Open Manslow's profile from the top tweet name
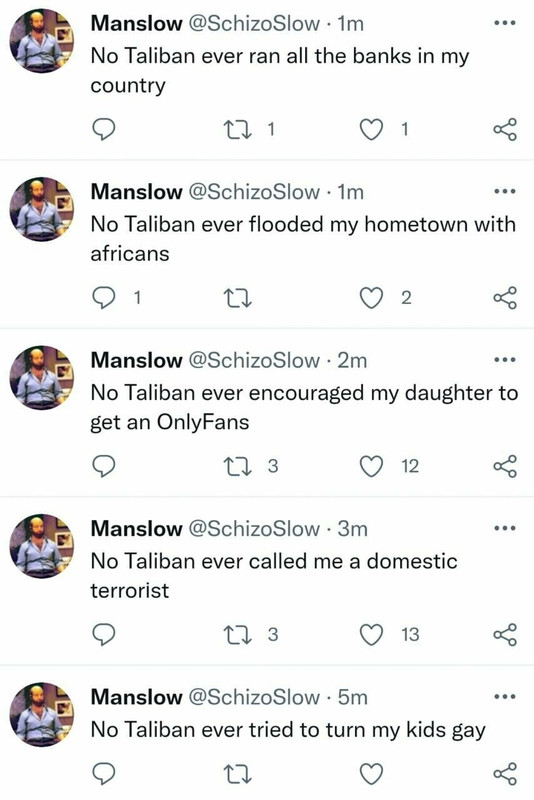534x800 pixels. 136,23
